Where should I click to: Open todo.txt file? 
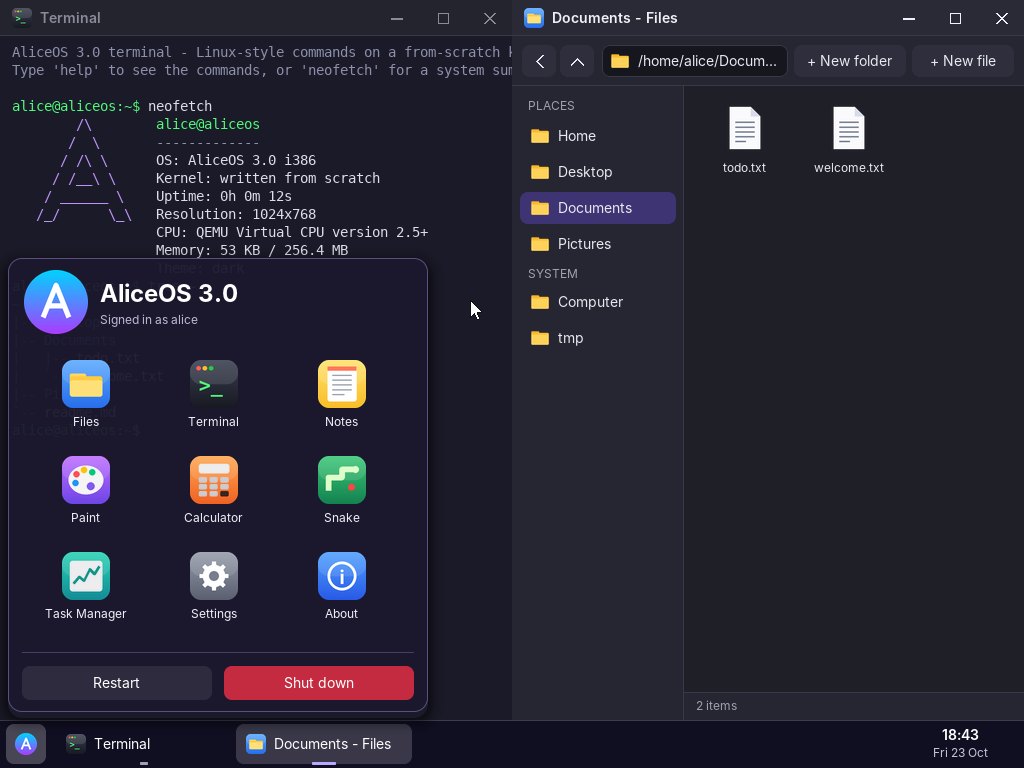click(744, 140)
